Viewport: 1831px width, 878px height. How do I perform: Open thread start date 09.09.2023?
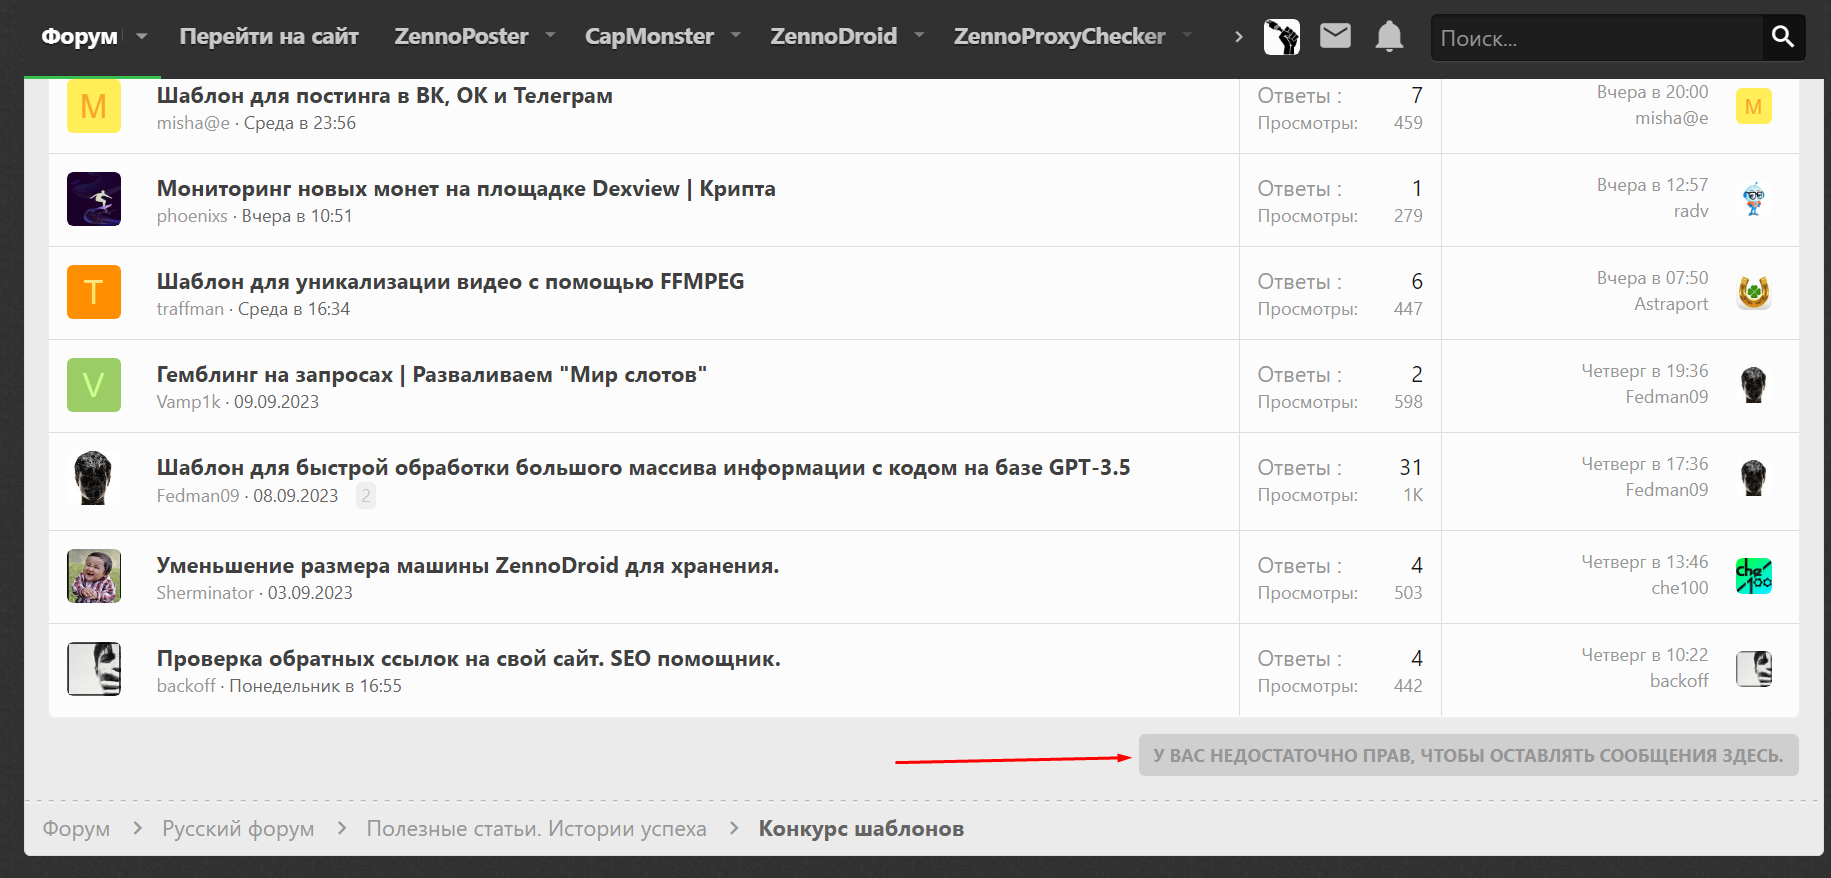(276, 402)
